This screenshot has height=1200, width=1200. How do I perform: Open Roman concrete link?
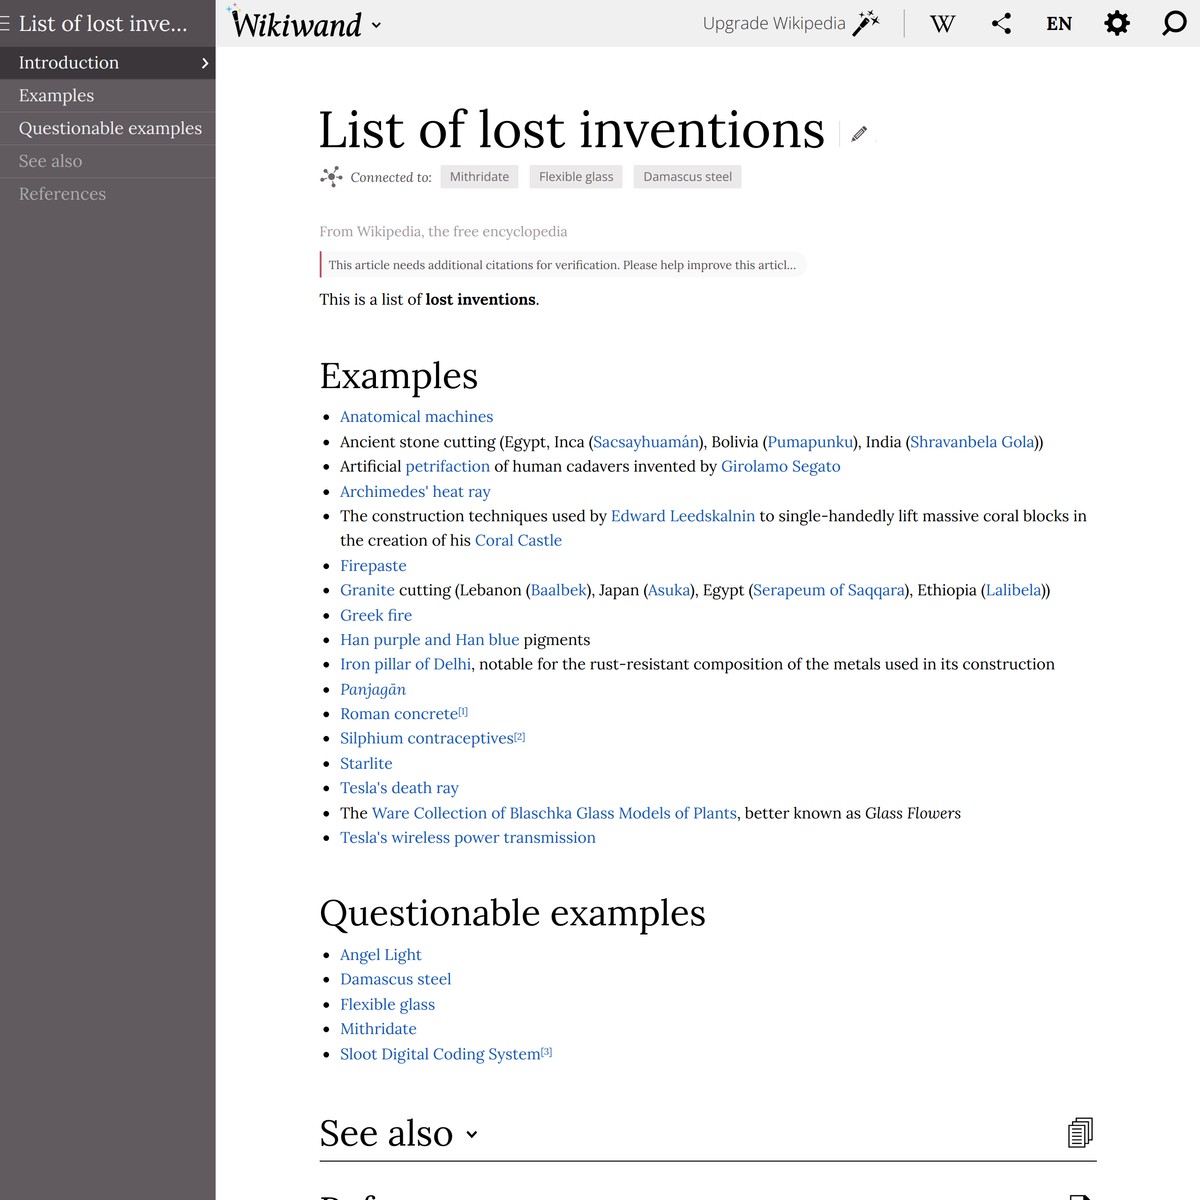399,714
